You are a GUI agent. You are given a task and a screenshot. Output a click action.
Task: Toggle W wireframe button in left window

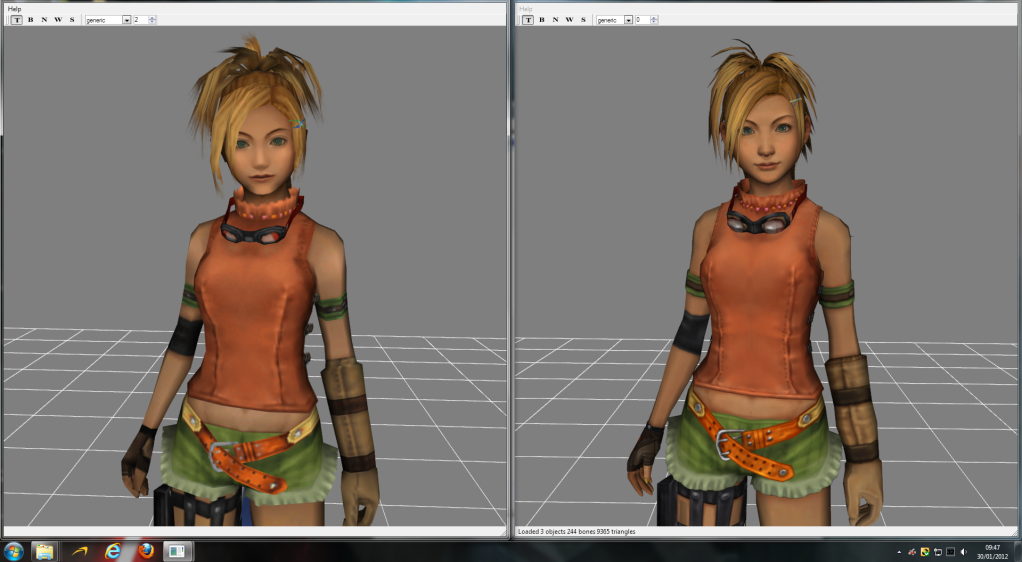(58, 20)
